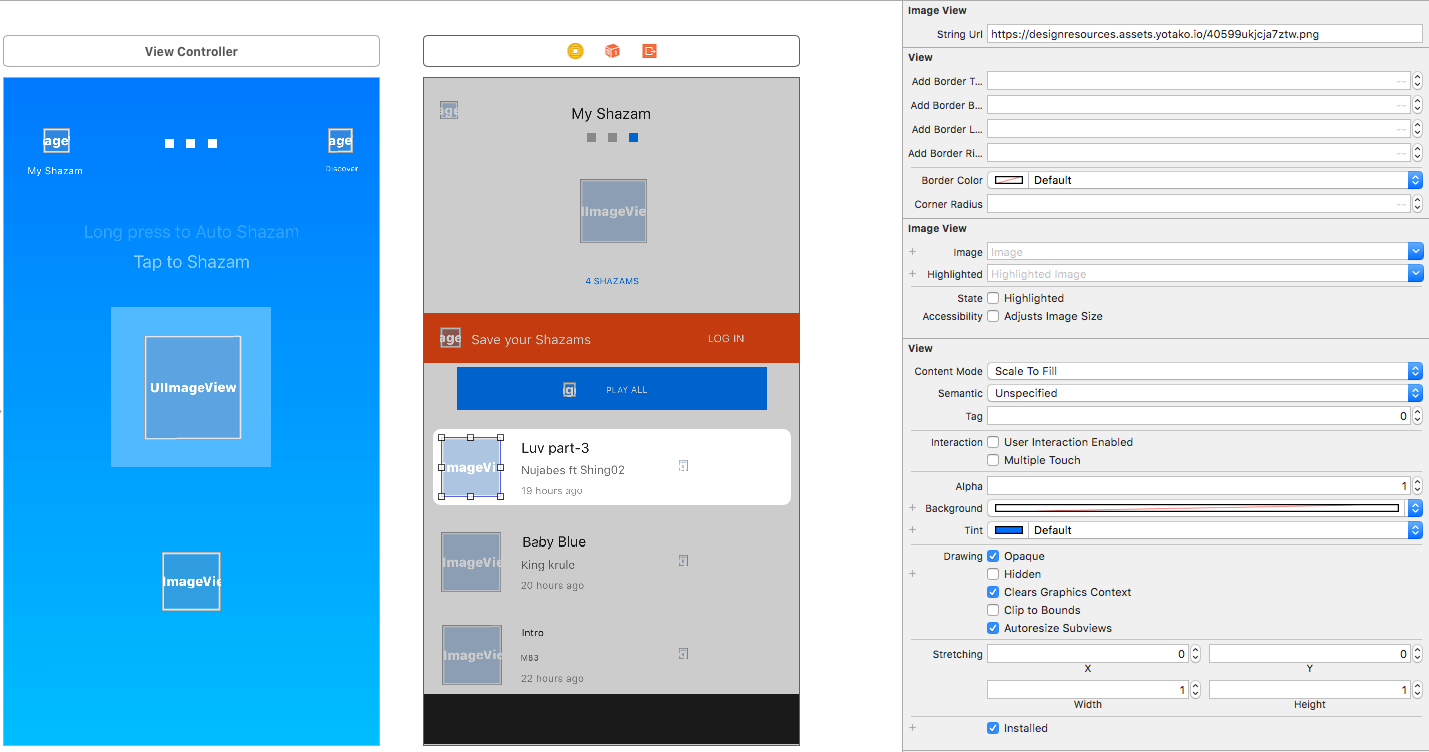Viewport: 1429px width, 752px height.
Task: Click the plus icon beside Background
Action: coord(912,508)
